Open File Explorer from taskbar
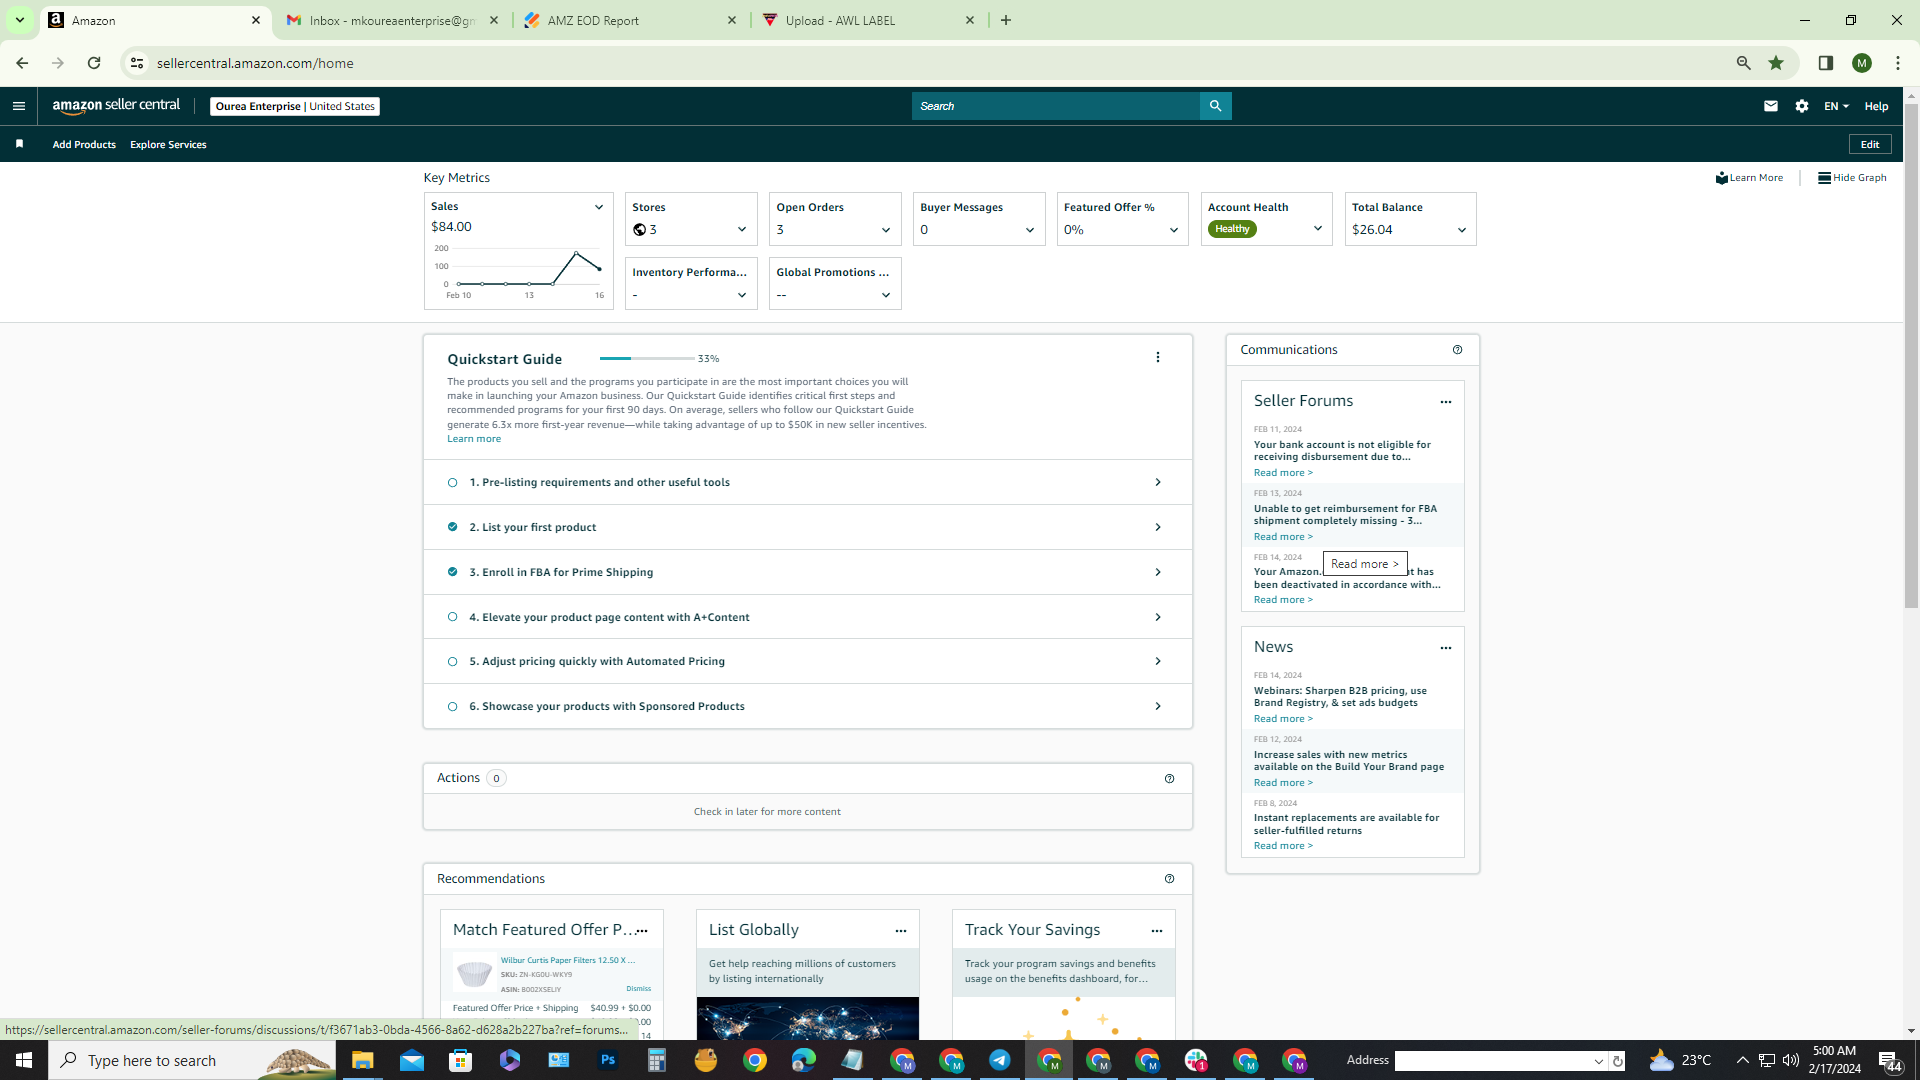 pyautogui.click(x=362, y=1060)
